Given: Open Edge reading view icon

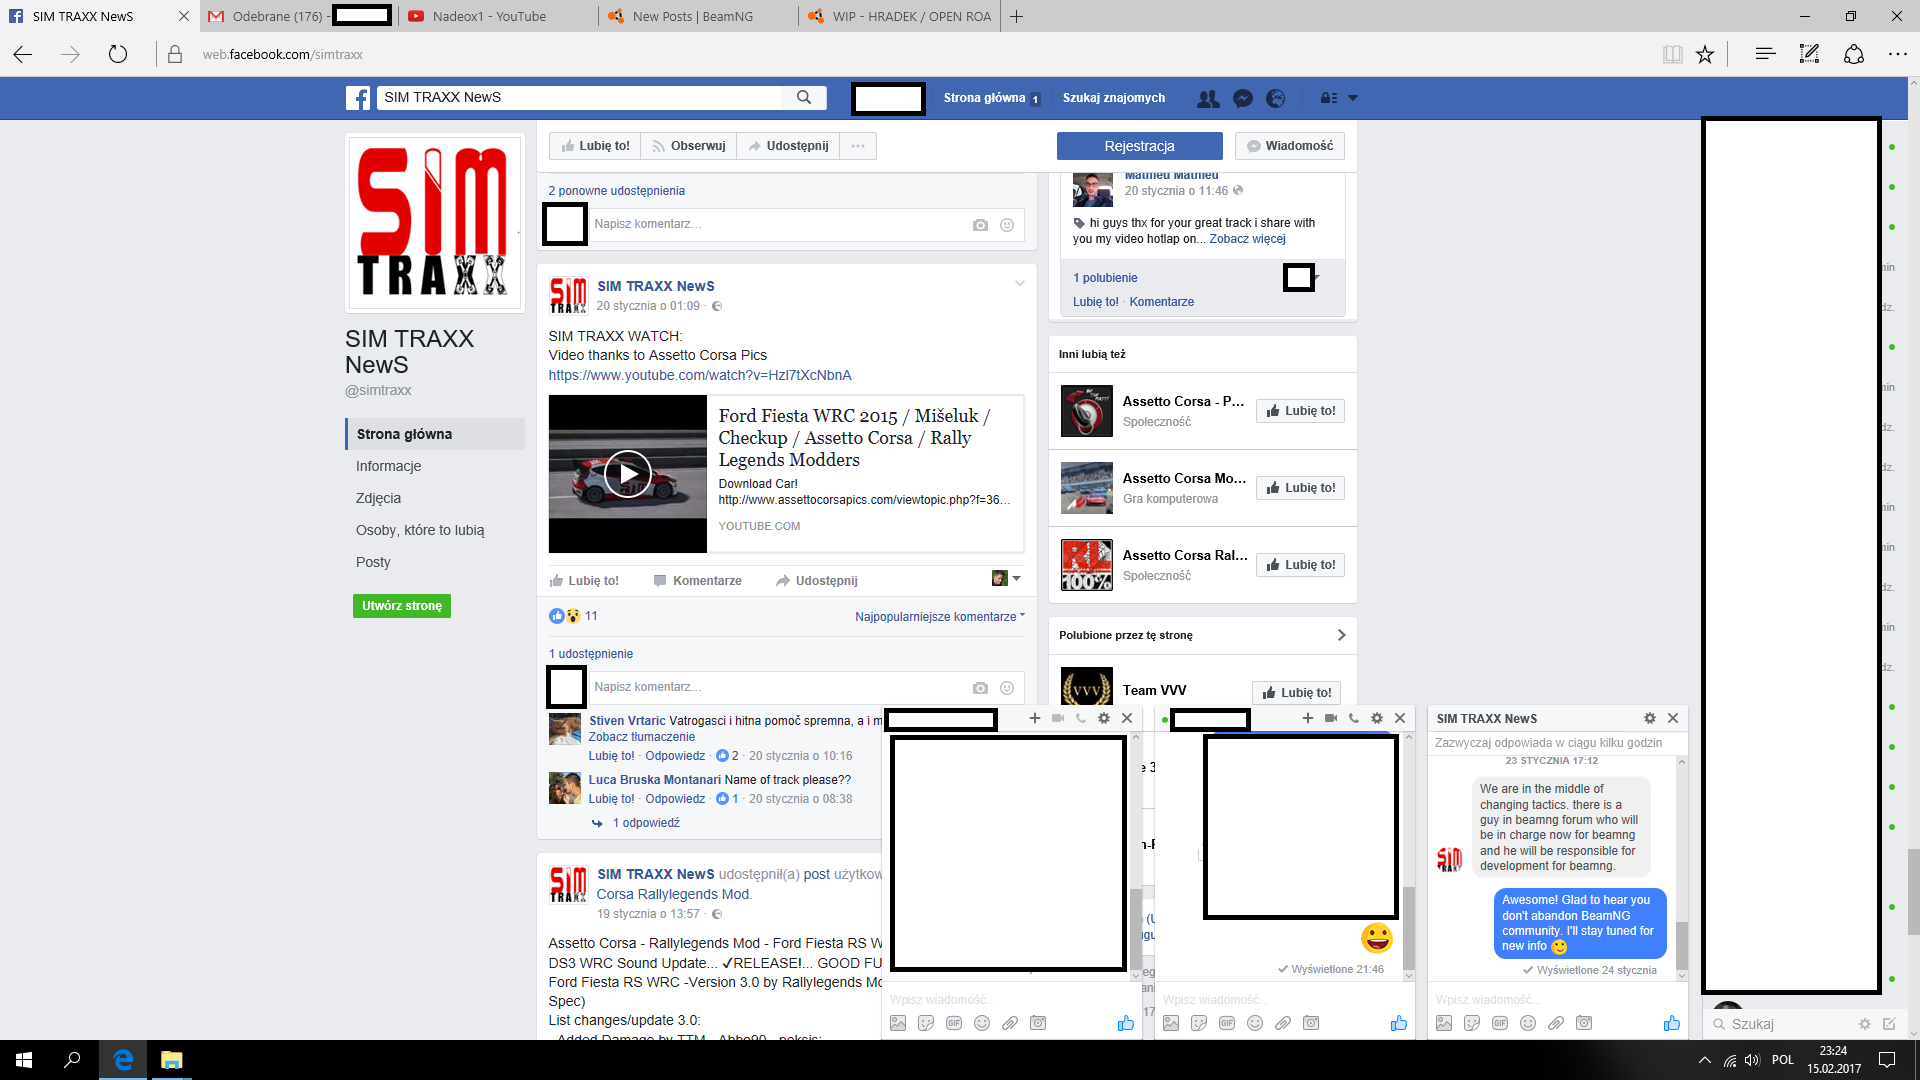Looking at the screenshot, I should click(x=1672, y=54).
